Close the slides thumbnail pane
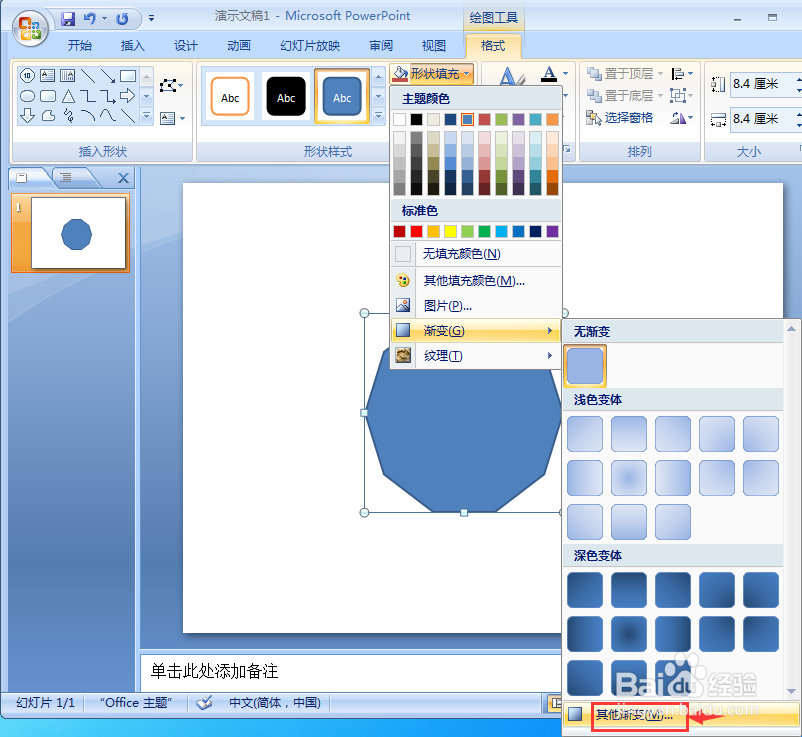 pyautogui.click(x=123, y=178)
